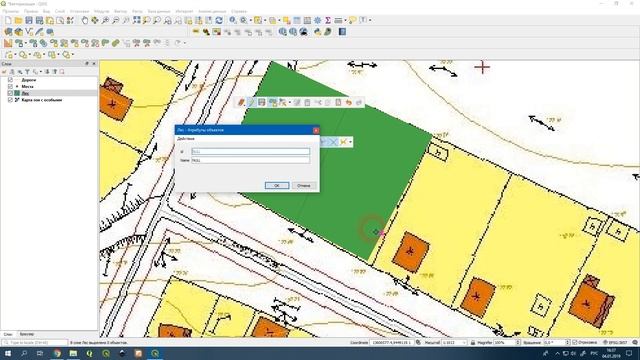Select the Pan Map hand tool

point(84,20)
